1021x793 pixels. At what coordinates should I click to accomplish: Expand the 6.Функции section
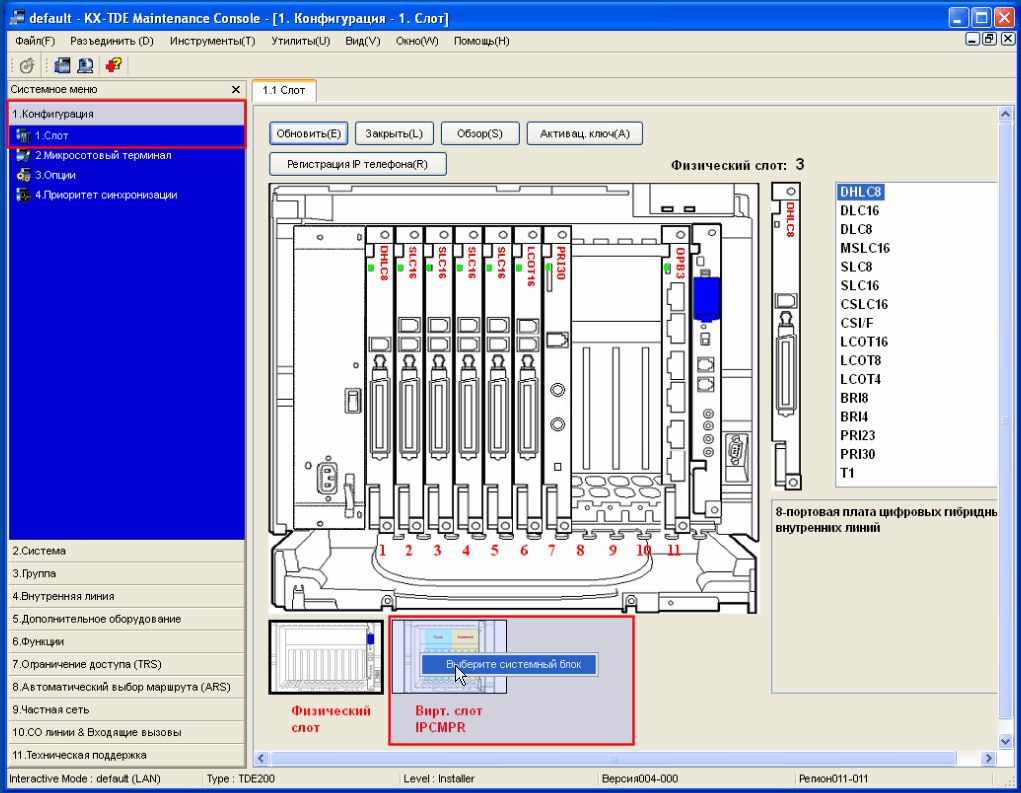[127, 642]
